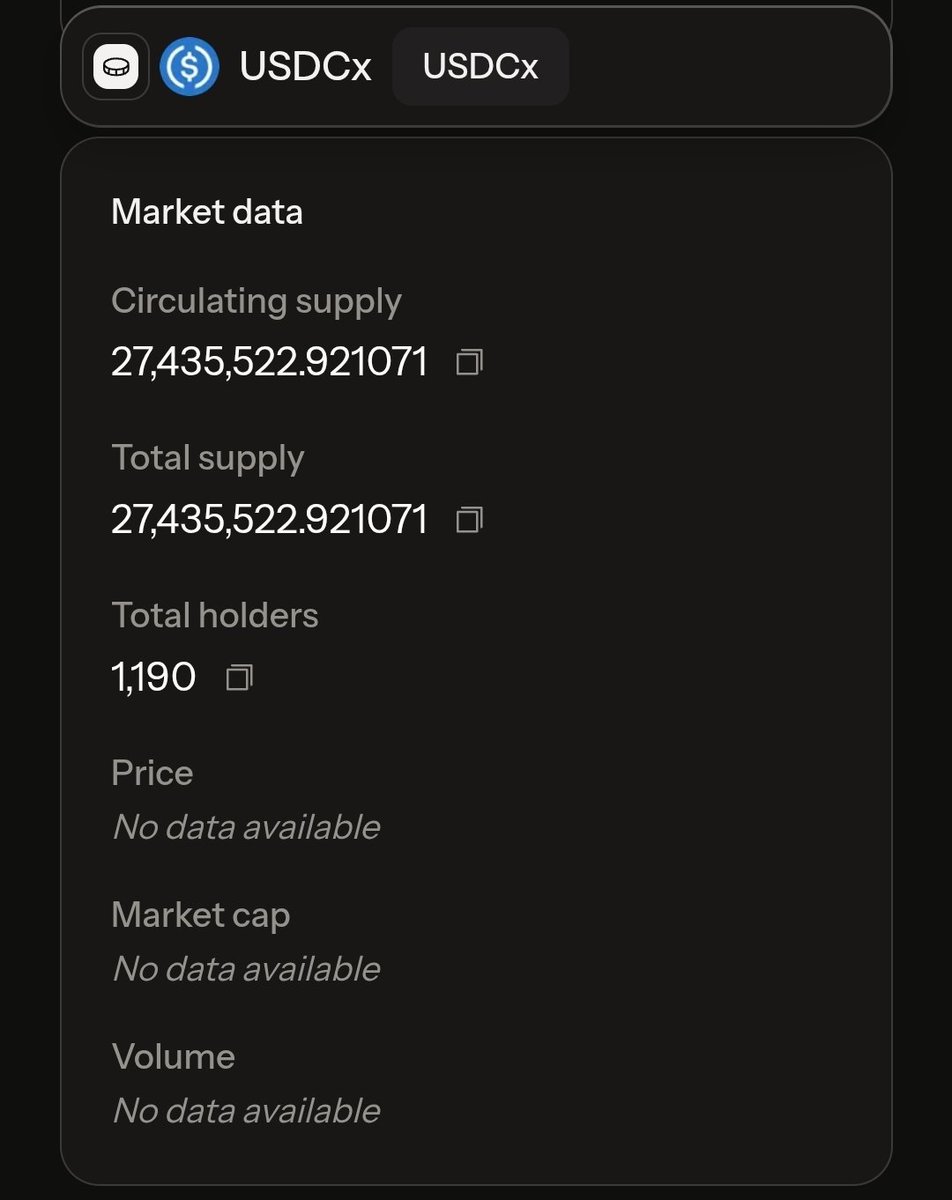Click the Price 'No data available' text

tap(246, 827)
